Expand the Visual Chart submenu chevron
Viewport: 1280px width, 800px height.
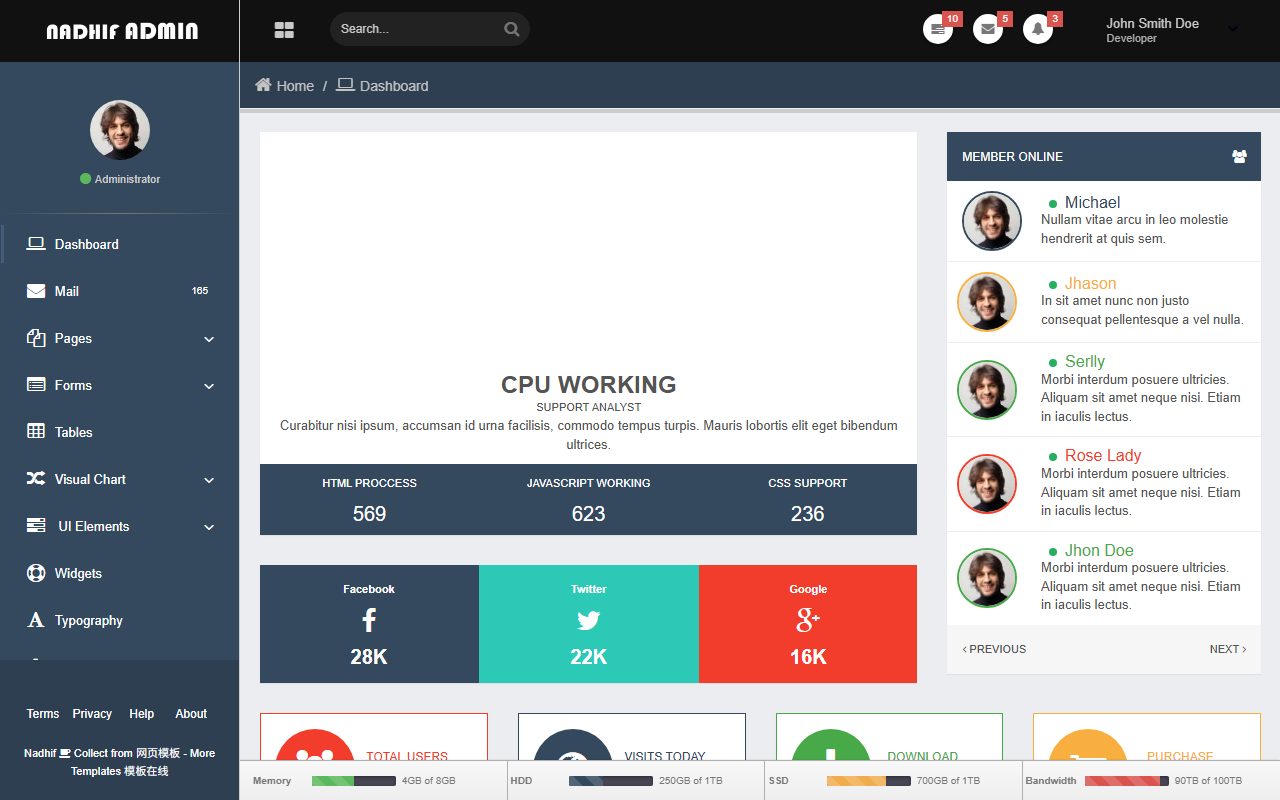[209, 480]
